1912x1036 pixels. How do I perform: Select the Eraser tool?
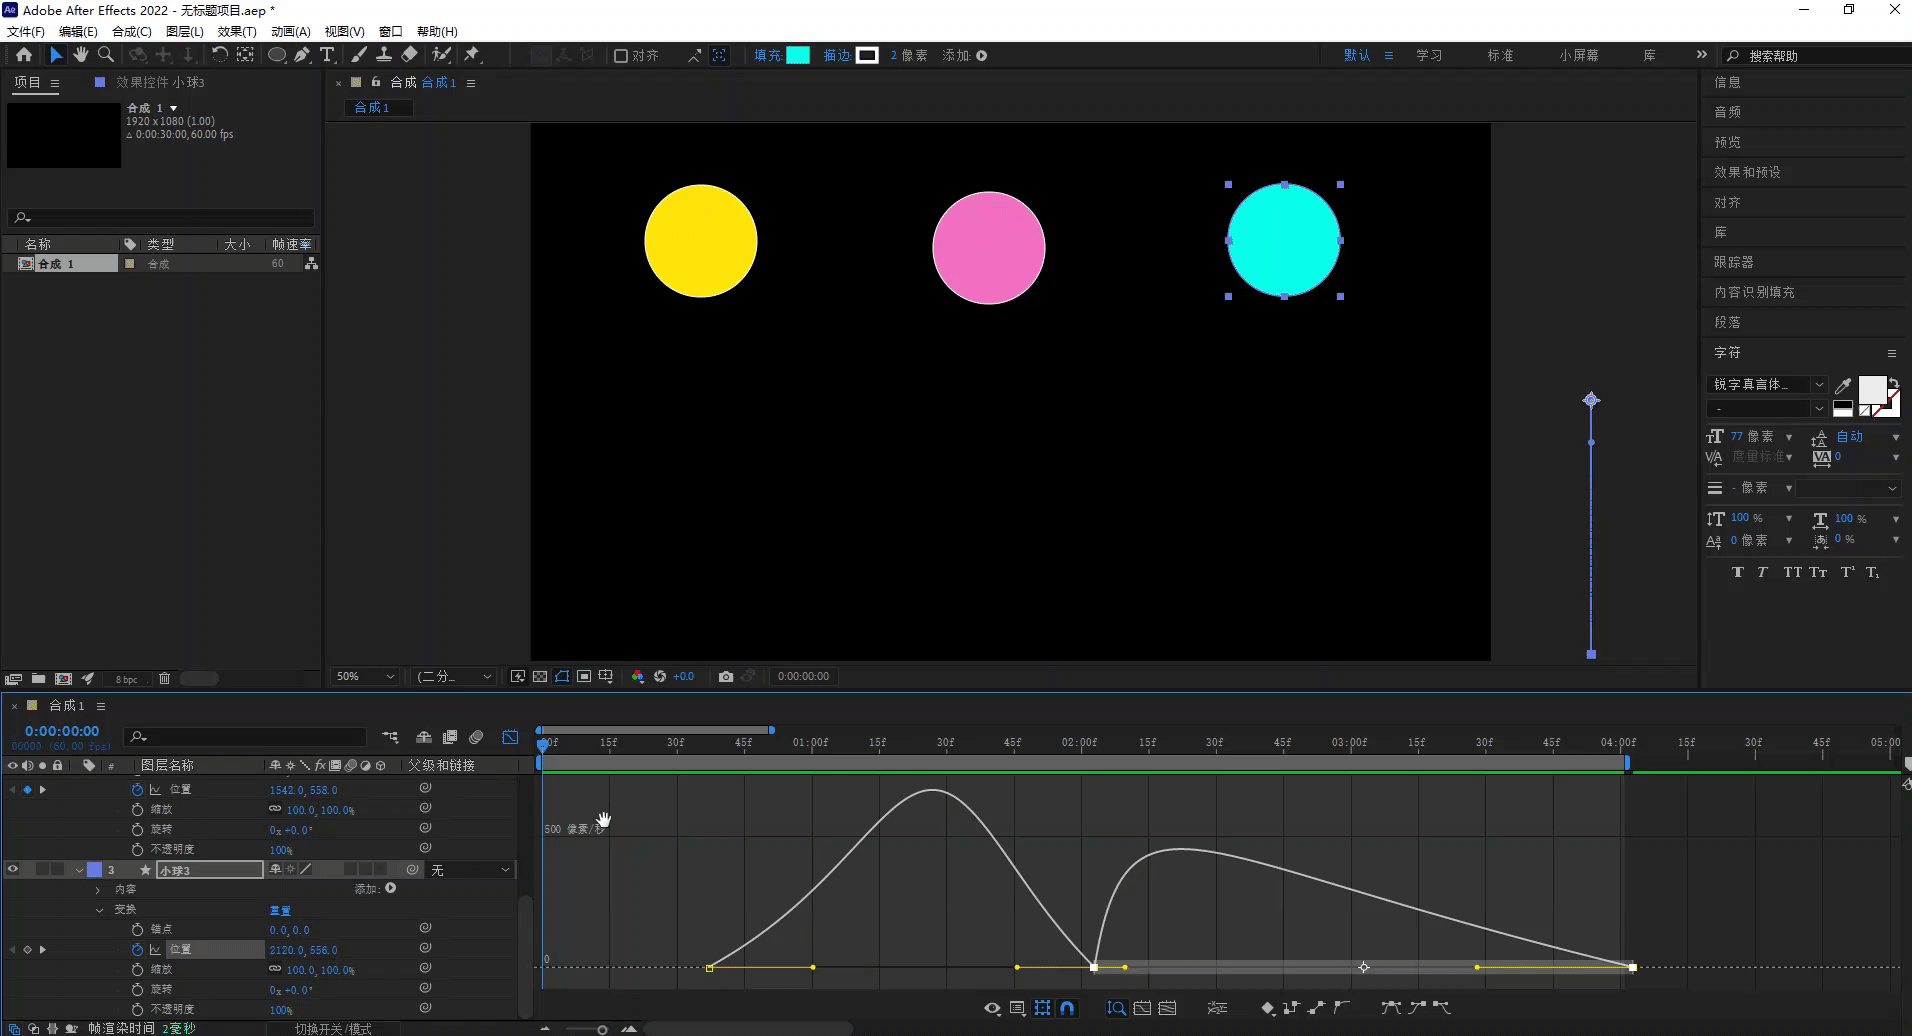[x=410, y=55]
